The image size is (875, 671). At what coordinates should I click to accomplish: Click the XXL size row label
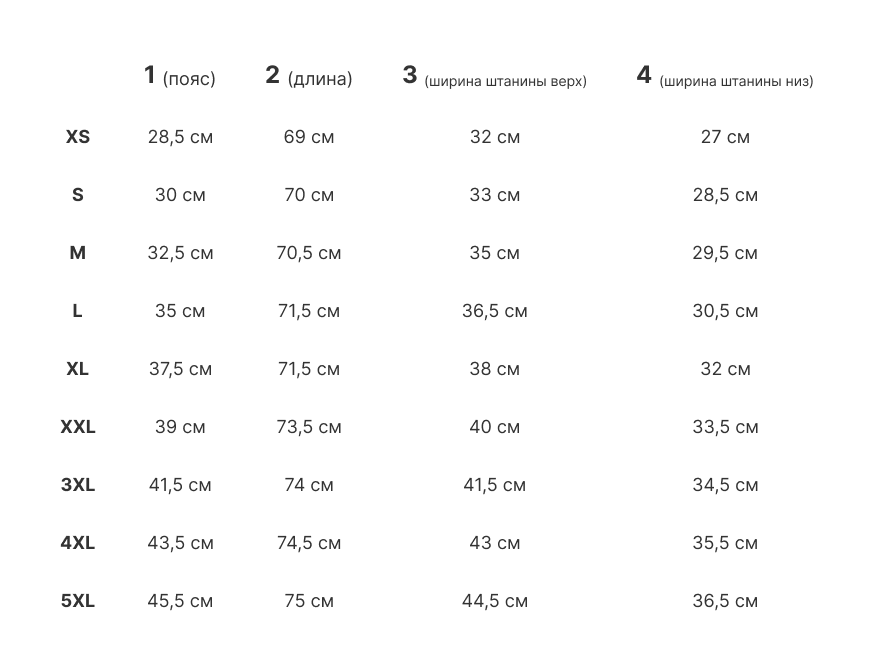tap(78, 427)
